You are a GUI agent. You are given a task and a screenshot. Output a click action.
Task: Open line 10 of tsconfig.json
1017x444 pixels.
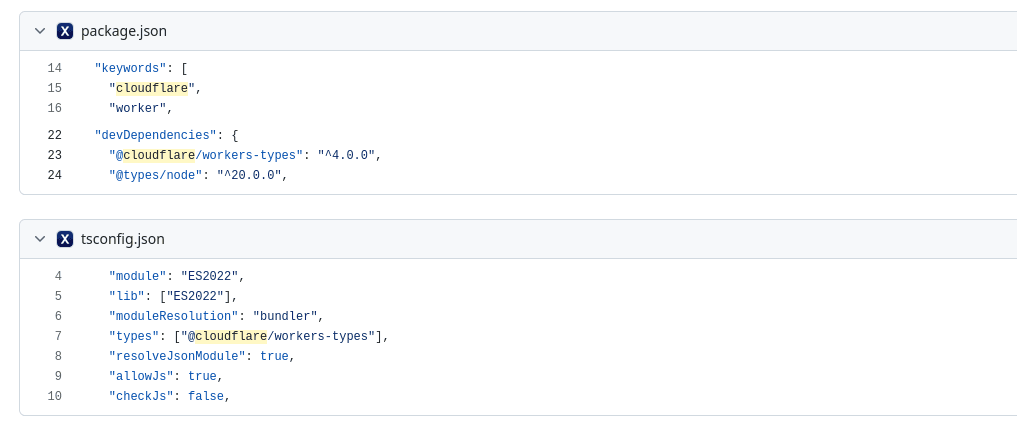(x=54, y=396)
